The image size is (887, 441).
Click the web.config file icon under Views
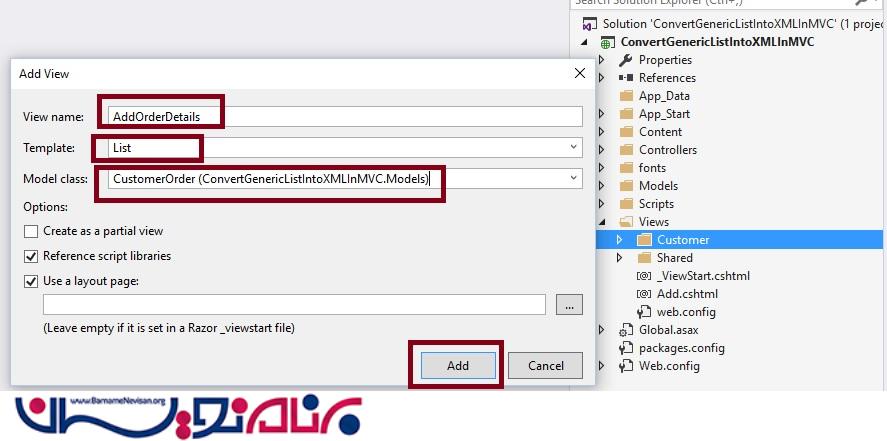(x=644, y=312)
